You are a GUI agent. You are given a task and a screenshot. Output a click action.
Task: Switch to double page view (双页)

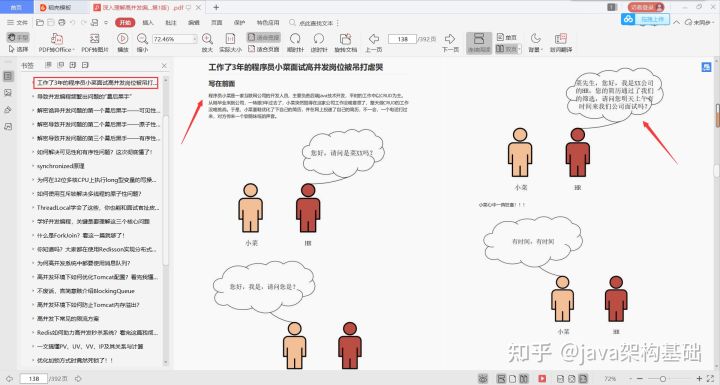[x=508, y=49]
